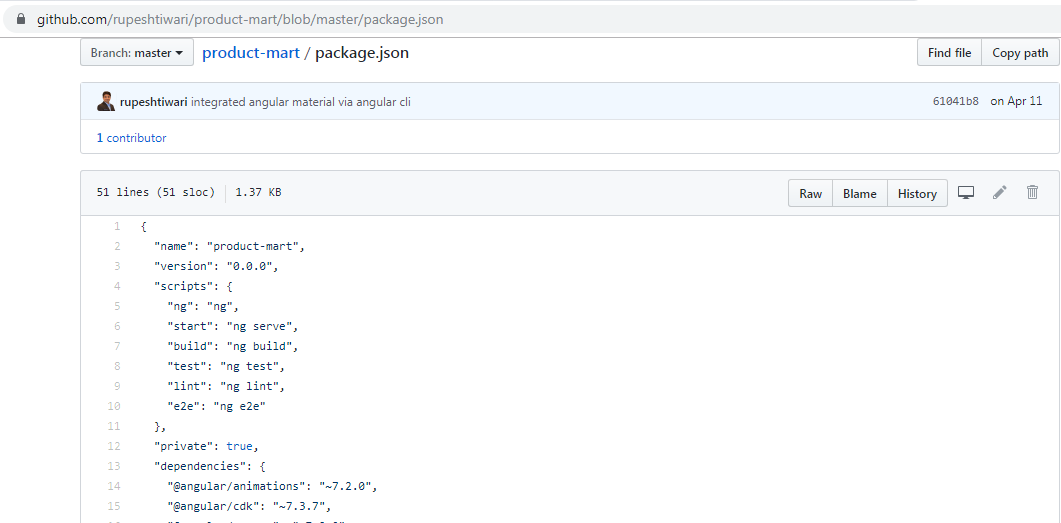Select line number 4 in the code
Viewport: 1061px width, 523px height.
(117, 286)
